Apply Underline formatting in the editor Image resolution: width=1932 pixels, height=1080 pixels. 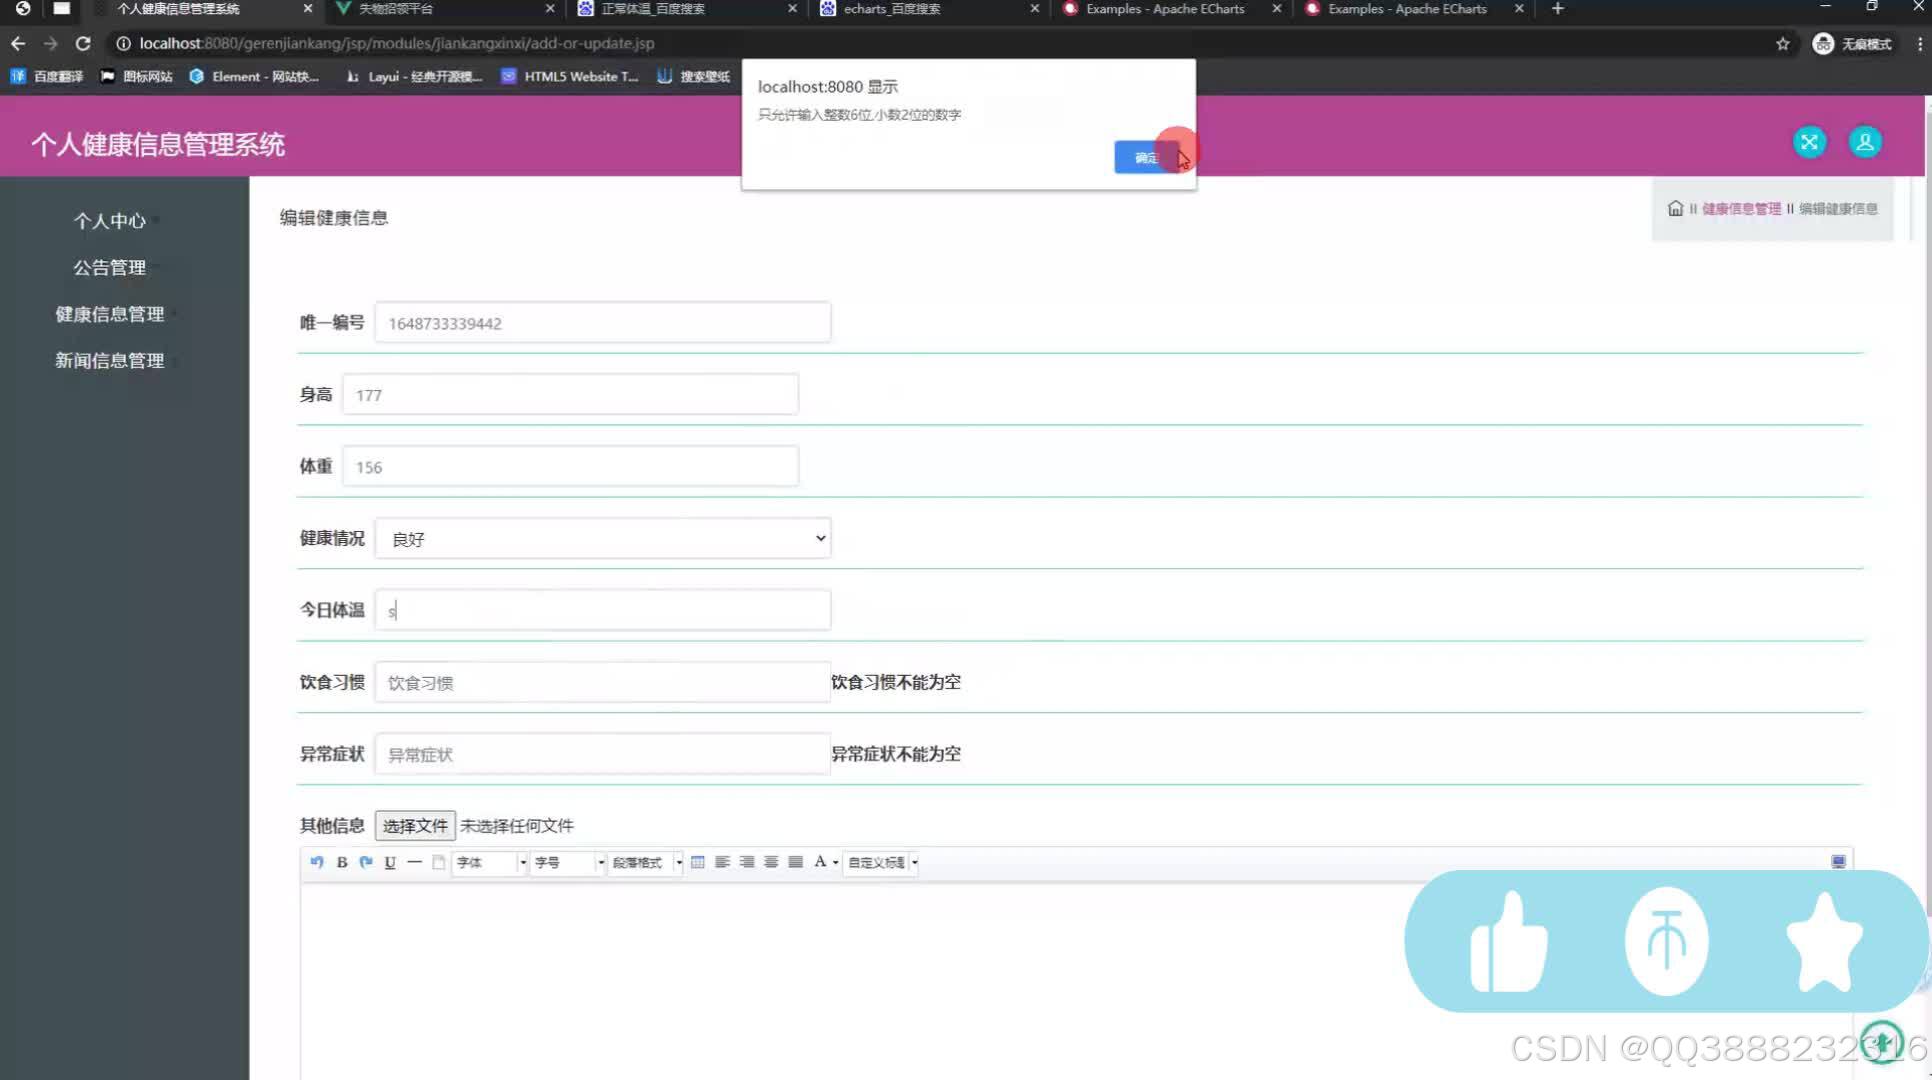coord(390,862)
